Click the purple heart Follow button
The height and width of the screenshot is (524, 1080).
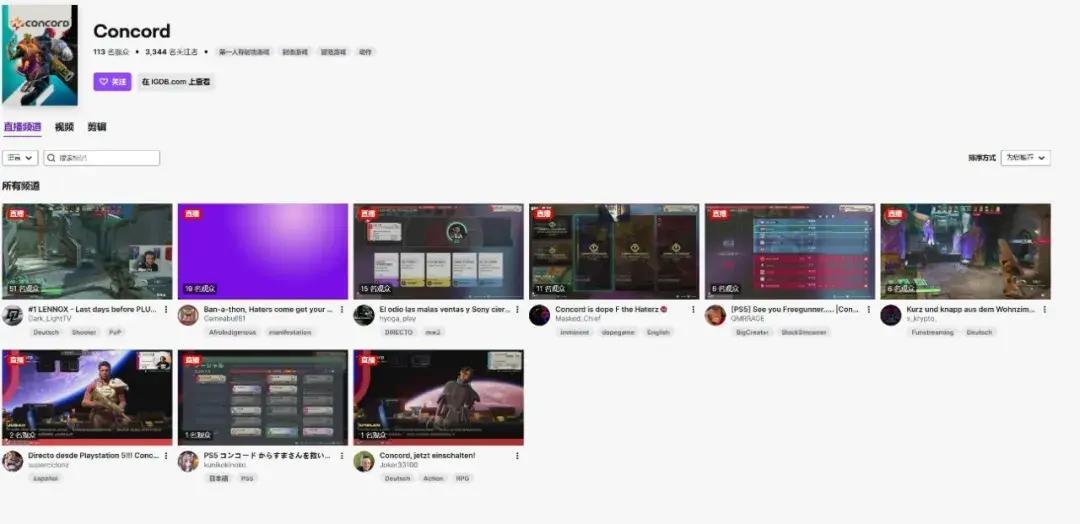[x=112, y=82]
